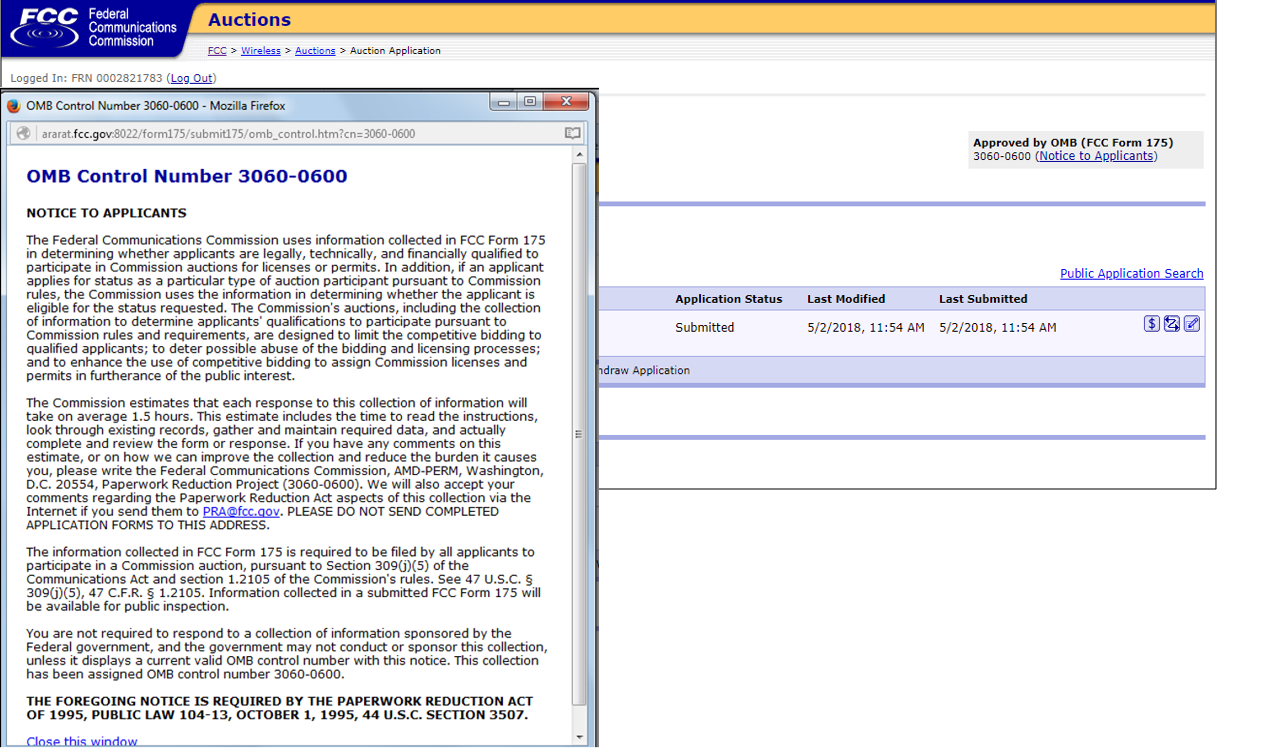Image resolution: width=1261 pixels, height=752 pixels.
Task: Click the Log Out link
Action: pyautogui.click(x=191, y=78)
